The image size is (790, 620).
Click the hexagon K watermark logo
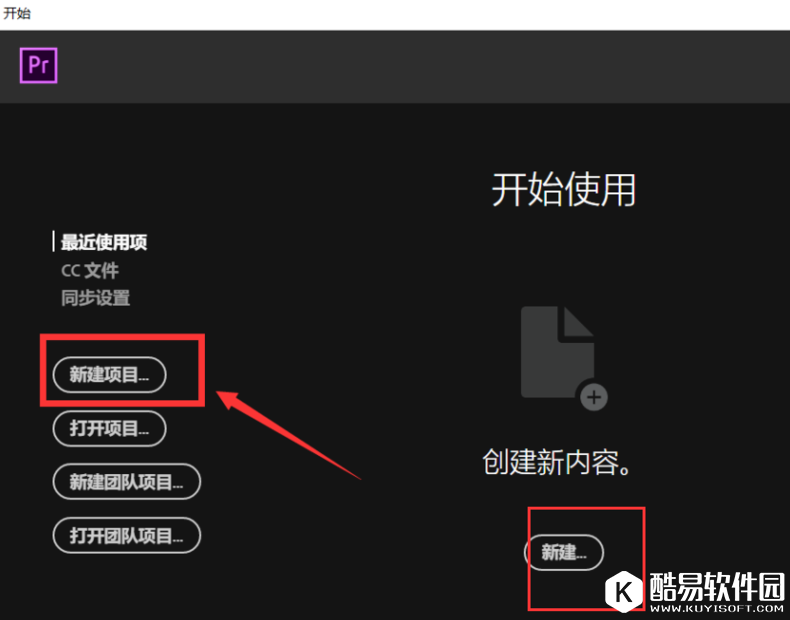624,591
